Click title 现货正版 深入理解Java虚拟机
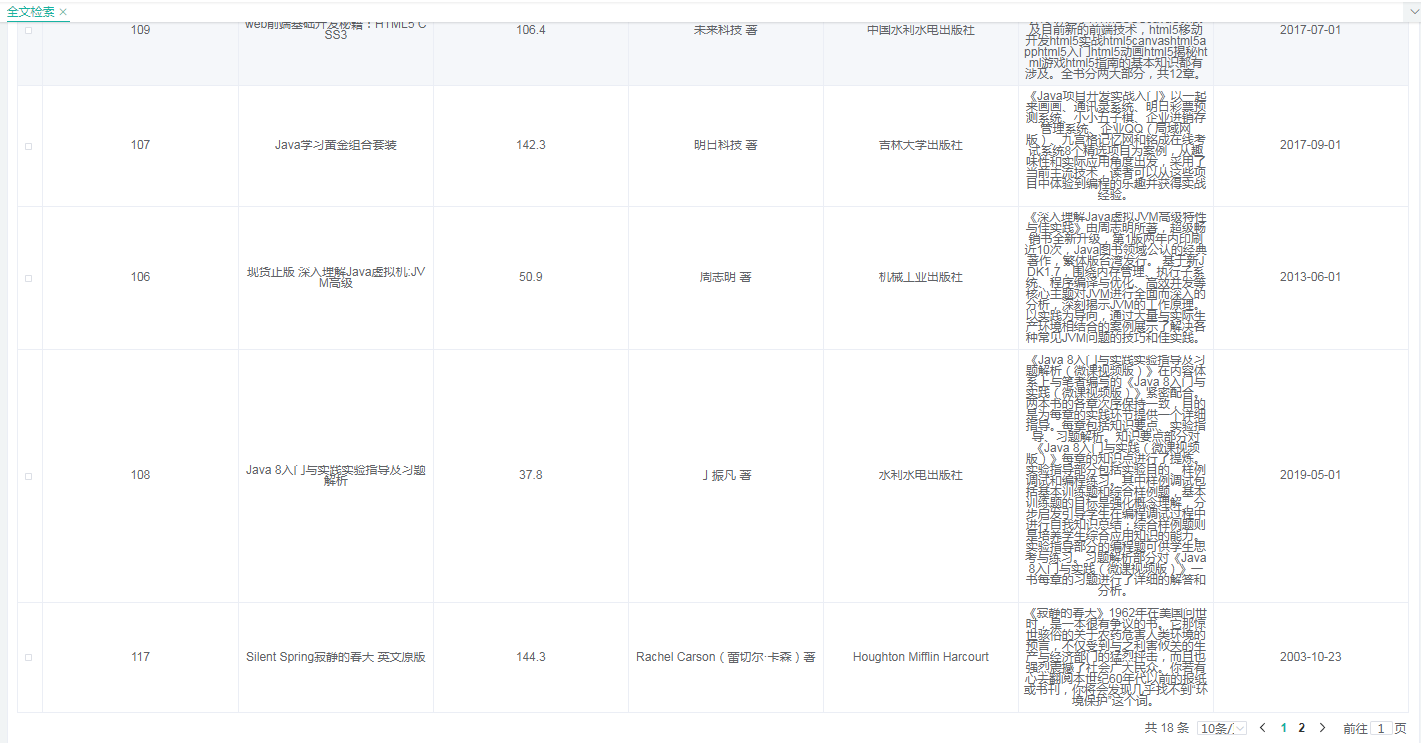 [336, 277]
